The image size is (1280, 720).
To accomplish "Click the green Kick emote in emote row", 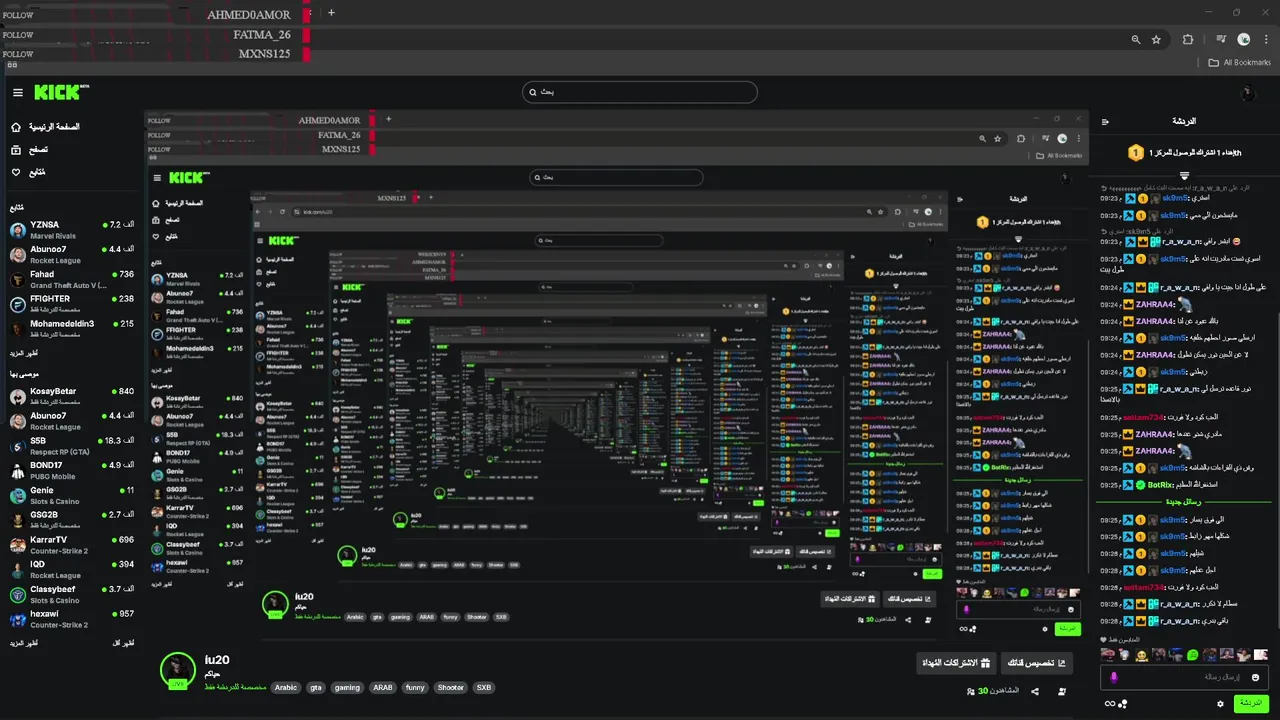I will click(1192, 655).
